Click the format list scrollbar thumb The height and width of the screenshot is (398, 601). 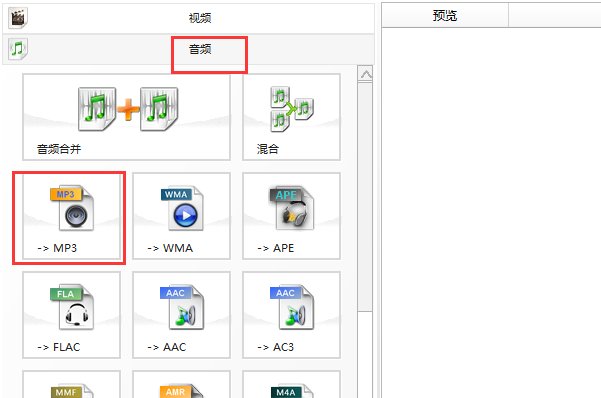tap(365, 197)
